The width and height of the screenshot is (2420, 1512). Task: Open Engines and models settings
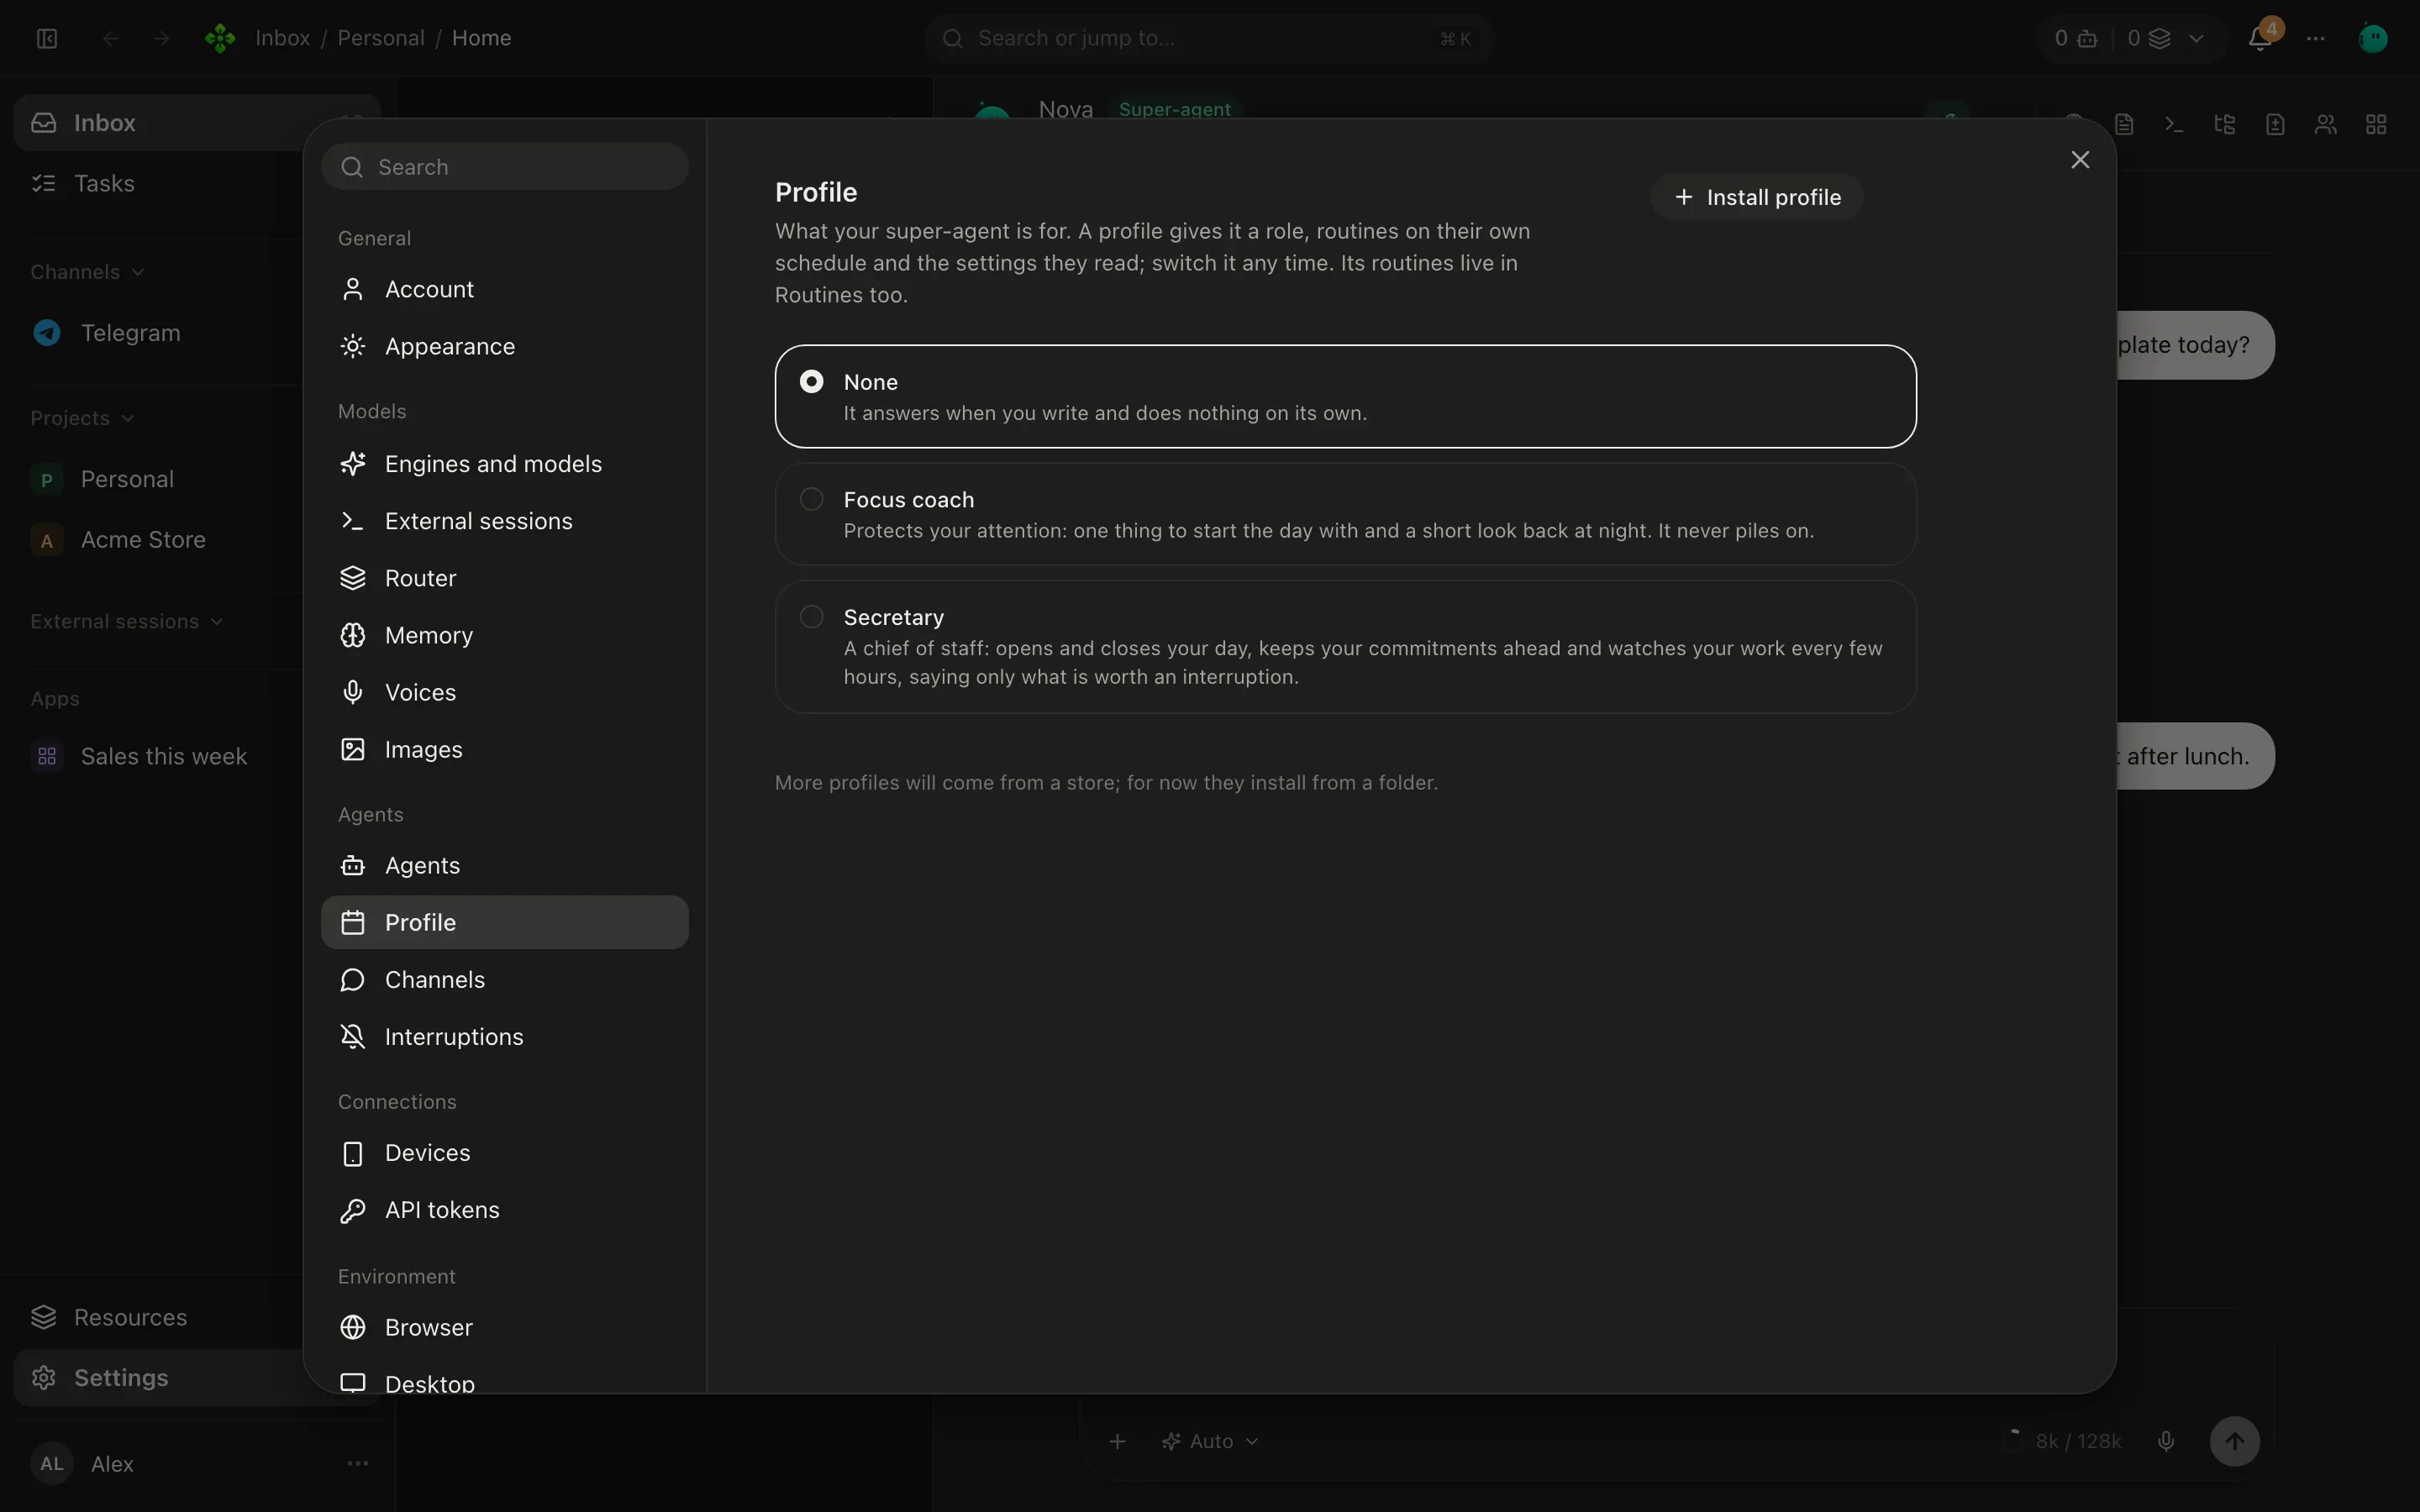click(x=505, y=464)
